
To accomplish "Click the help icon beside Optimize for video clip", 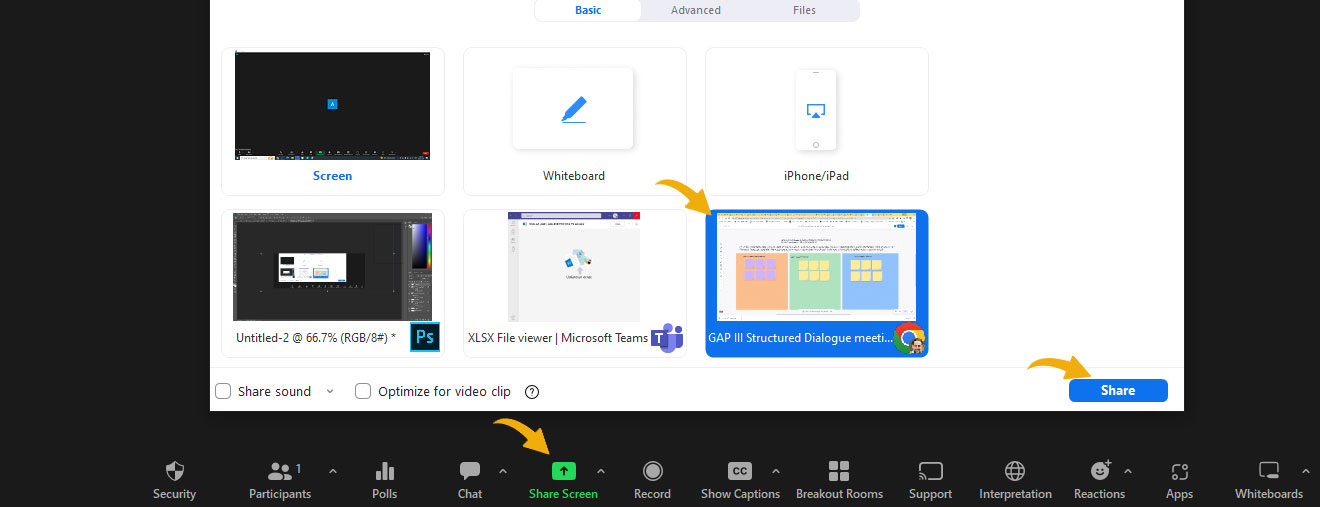I will (x=532, y=392).
